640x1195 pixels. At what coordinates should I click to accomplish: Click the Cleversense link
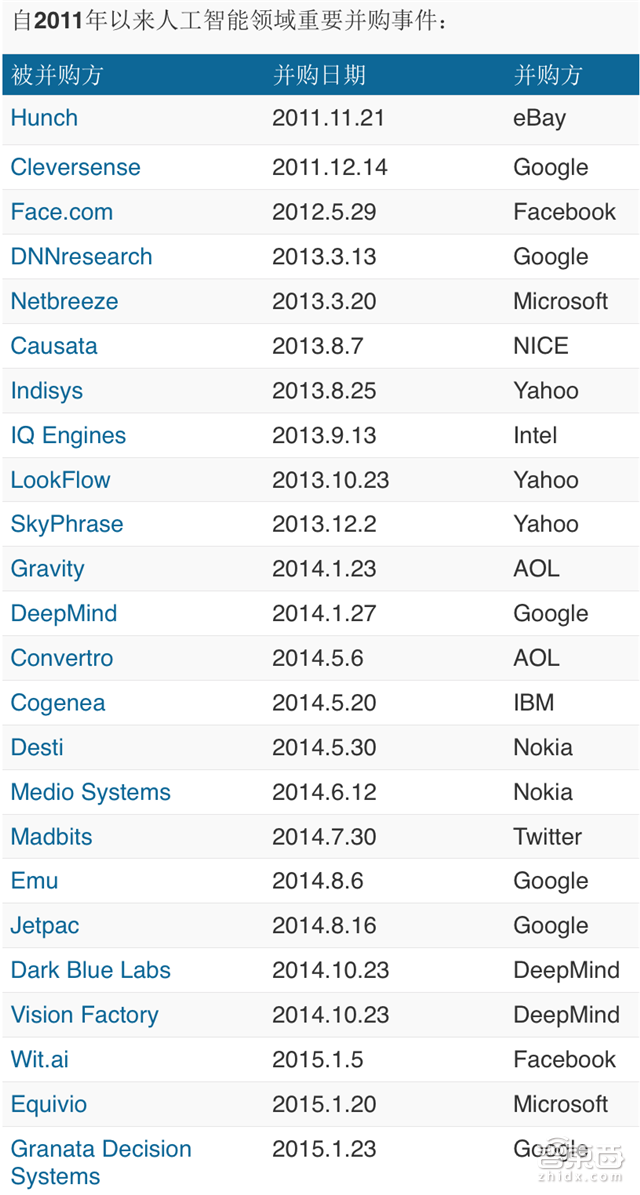coord(75,168)
